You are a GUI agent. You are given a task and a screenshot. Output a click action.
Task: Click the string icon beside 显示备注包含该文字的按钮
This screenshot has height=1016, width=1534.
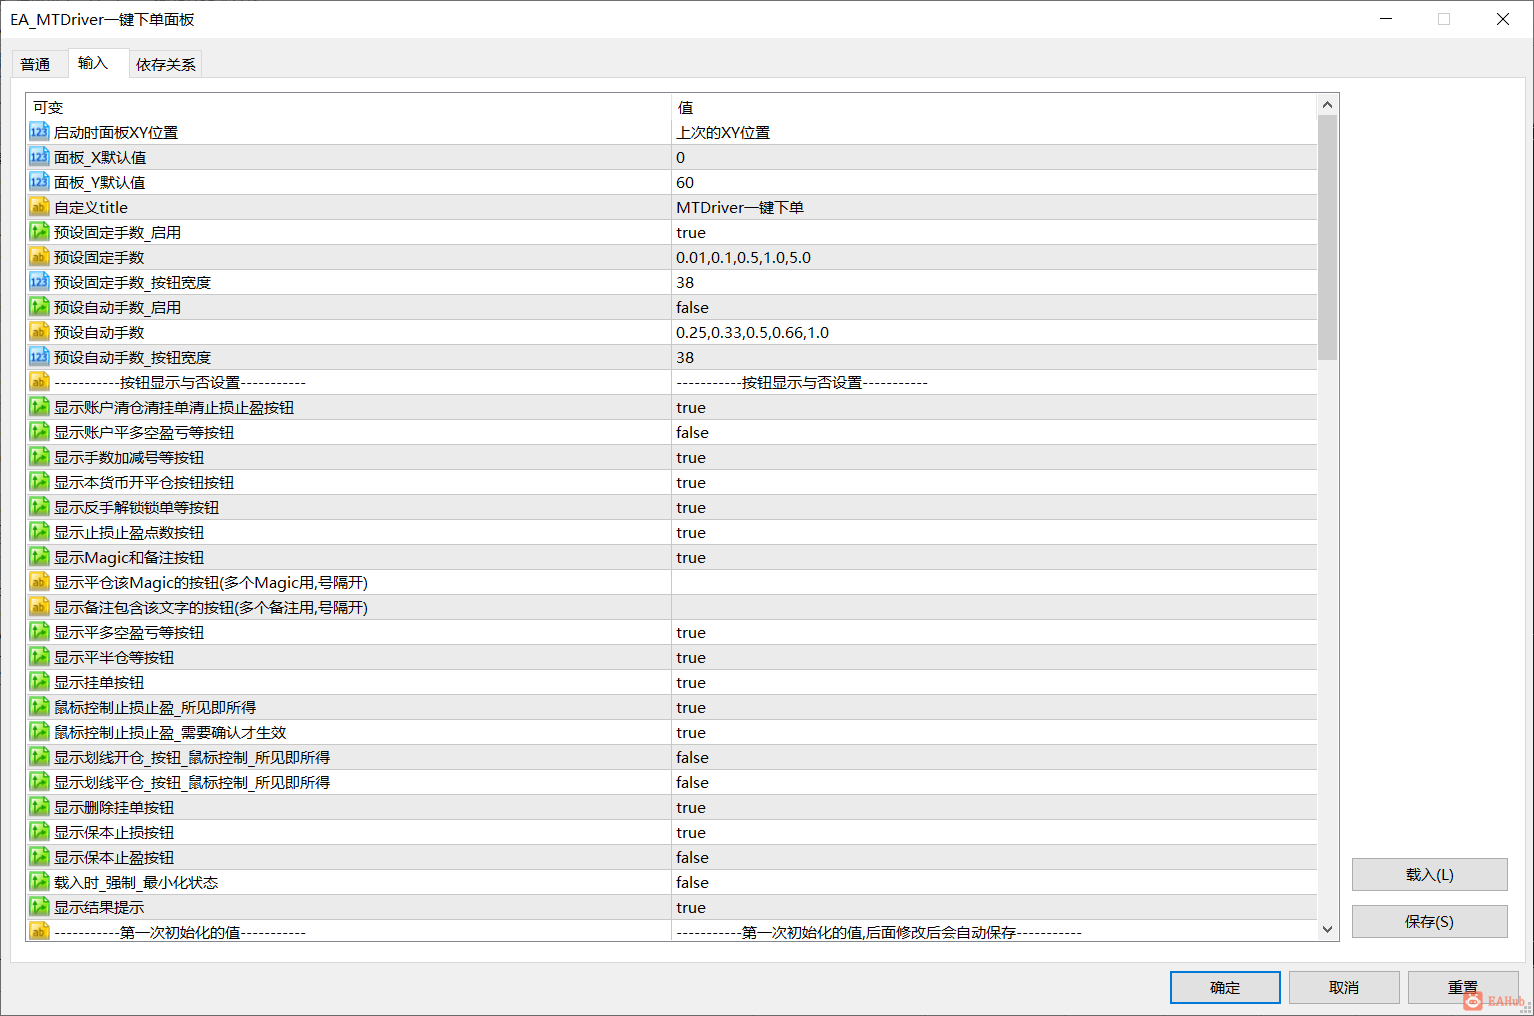click(39, 607)
